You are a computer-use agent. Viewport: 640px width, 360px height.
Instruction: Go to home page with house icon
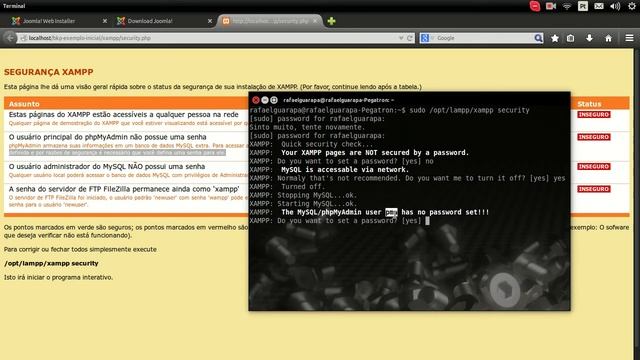608,38
